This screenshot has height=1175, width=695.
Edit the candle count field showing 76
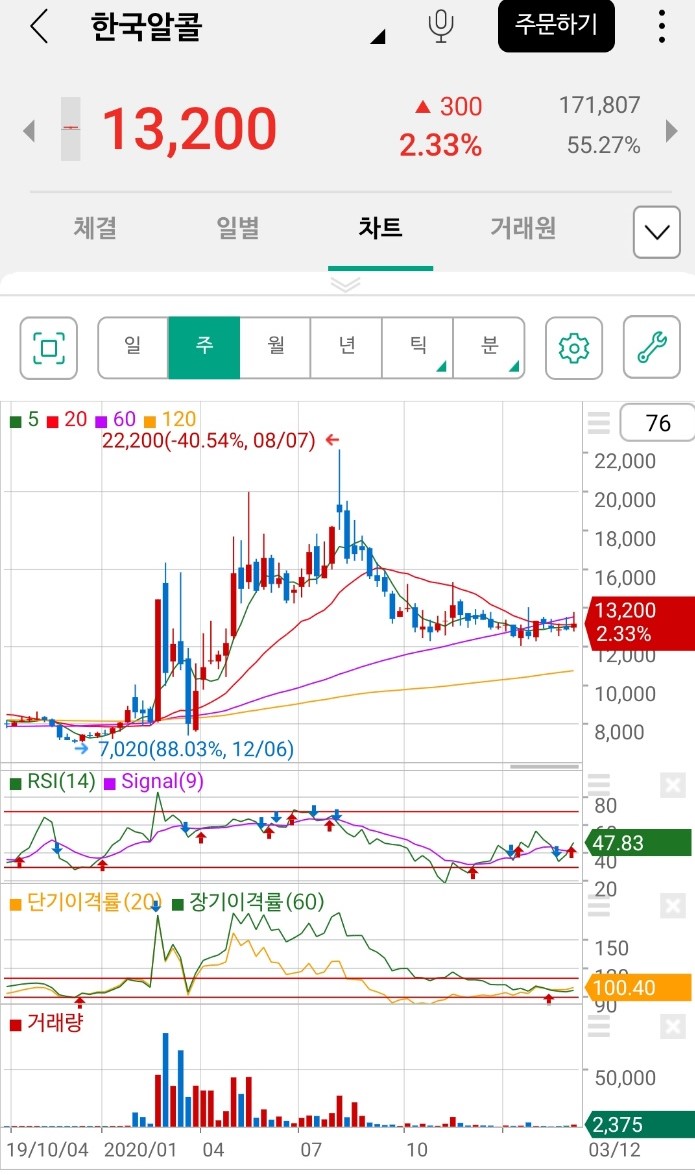click(658, 423)
